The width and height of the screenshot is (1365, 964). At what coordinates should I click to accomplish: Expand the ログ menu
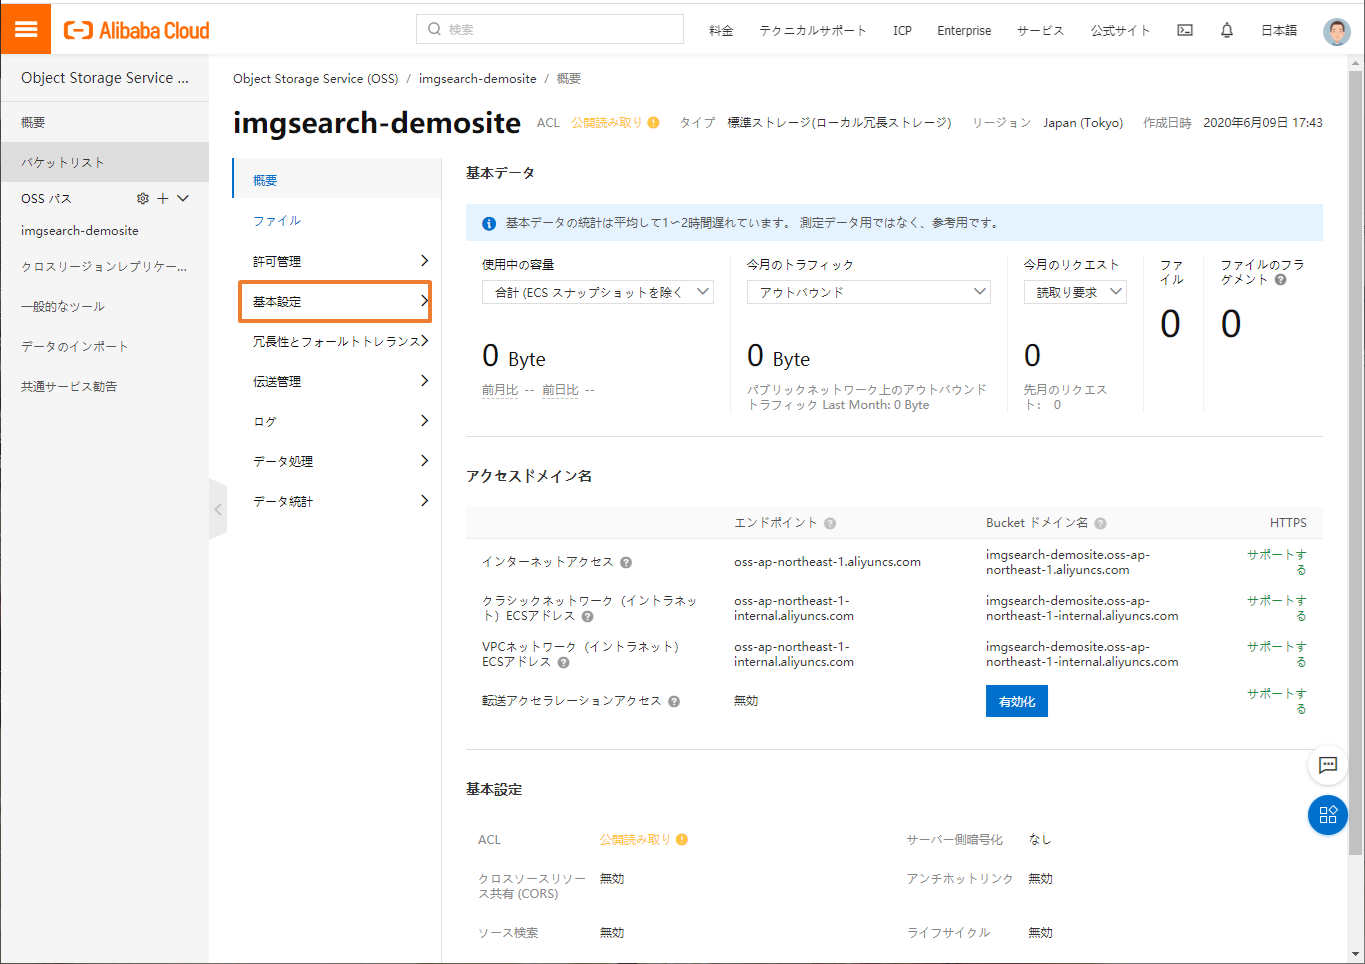[x=336, y=421]
